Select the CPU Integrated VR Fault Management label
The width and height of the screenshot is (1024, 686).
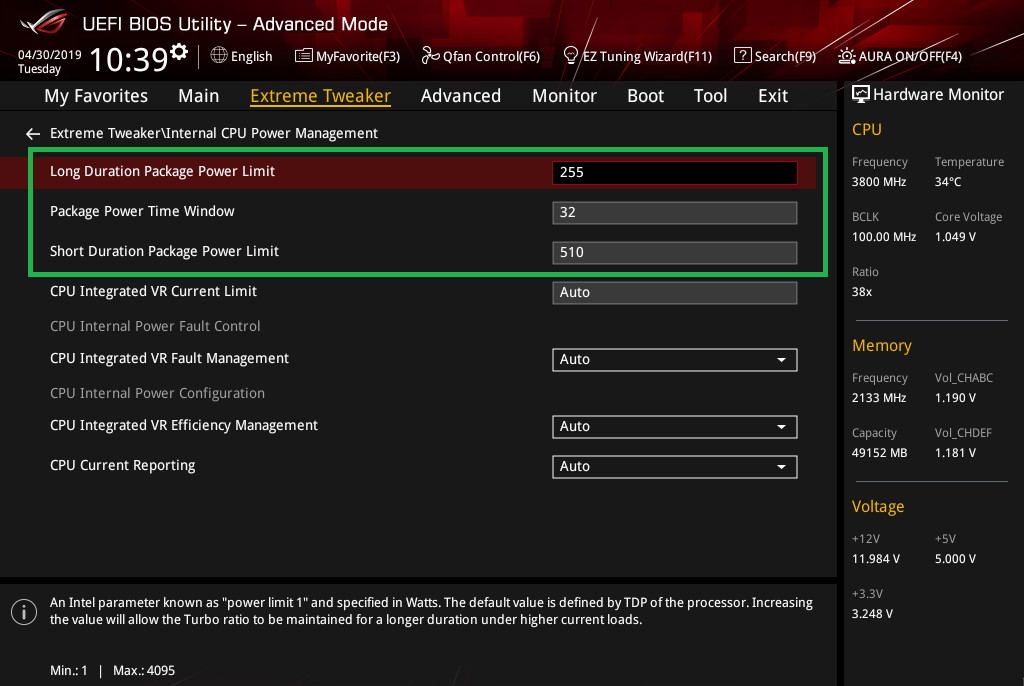(169, 358)
